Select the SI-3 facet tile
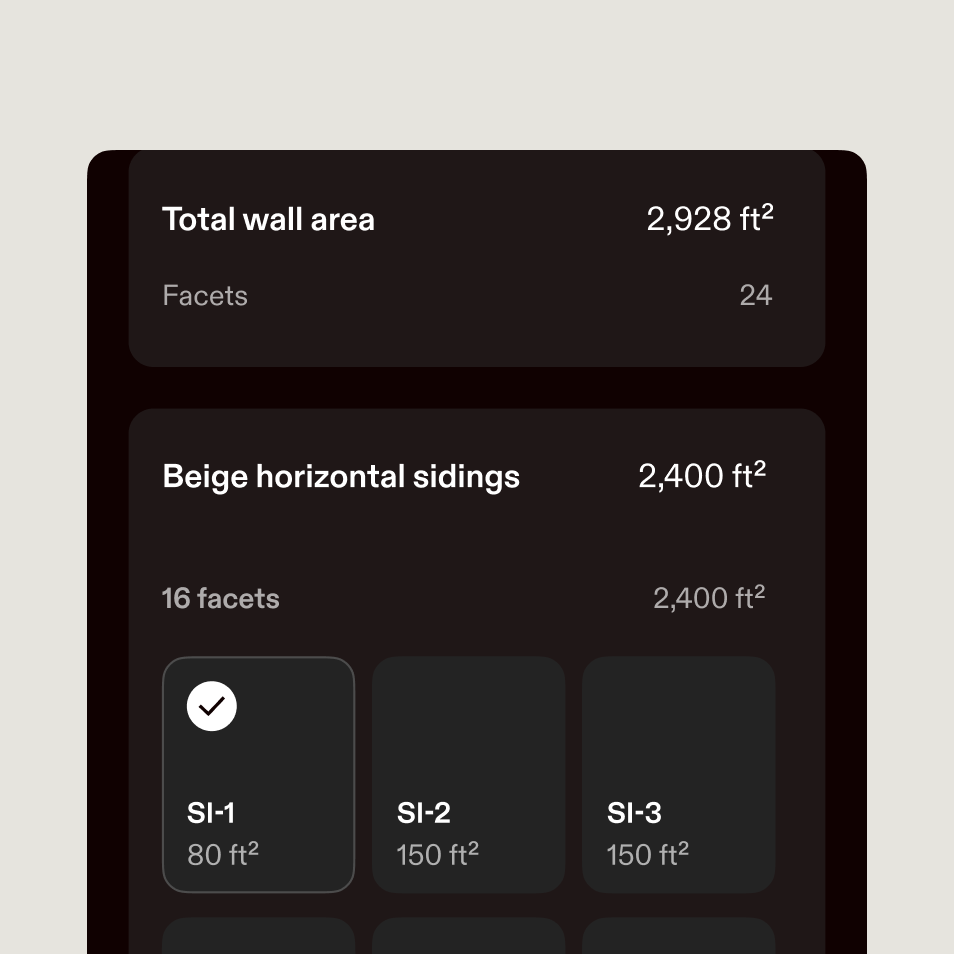Viewport: 954px width, 954px height. point(678,773)
